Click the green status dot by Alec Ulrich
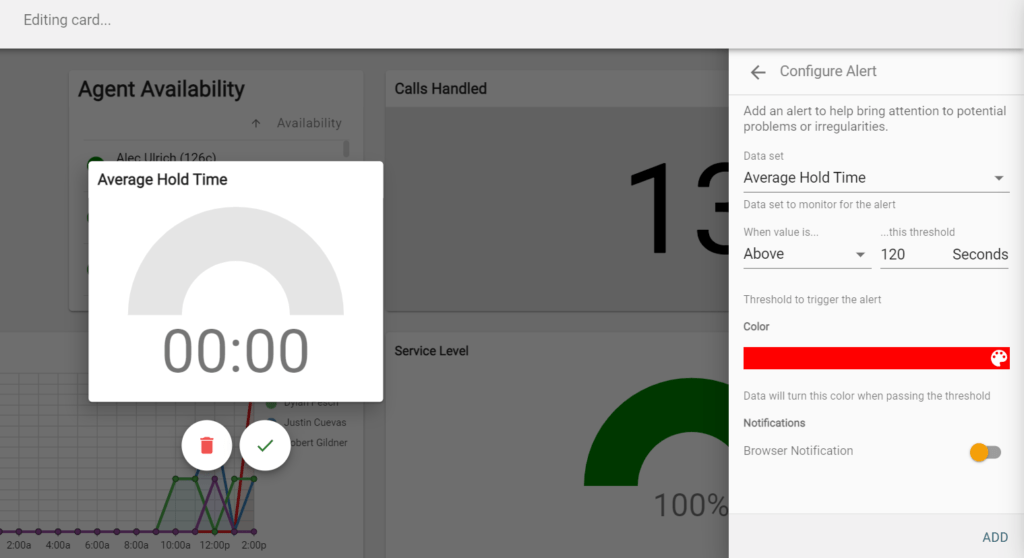Viewport: 1024px width, 558px height. click(96, 160)
